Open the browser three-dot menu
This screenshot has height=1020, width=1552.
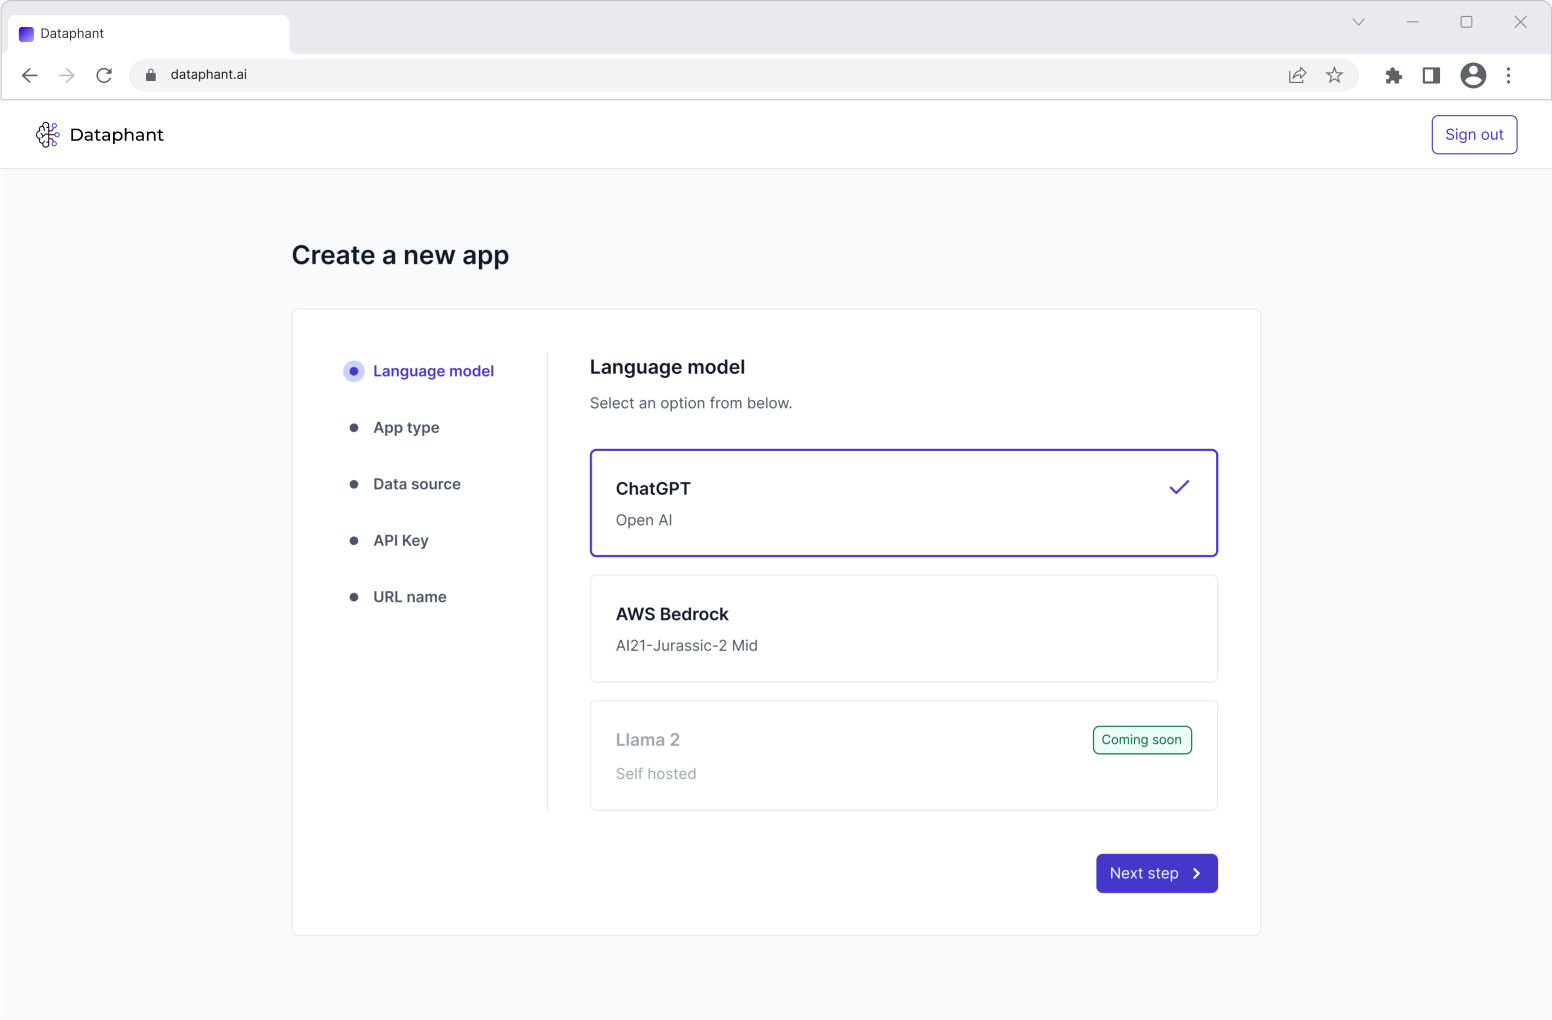pos(1509,75)
